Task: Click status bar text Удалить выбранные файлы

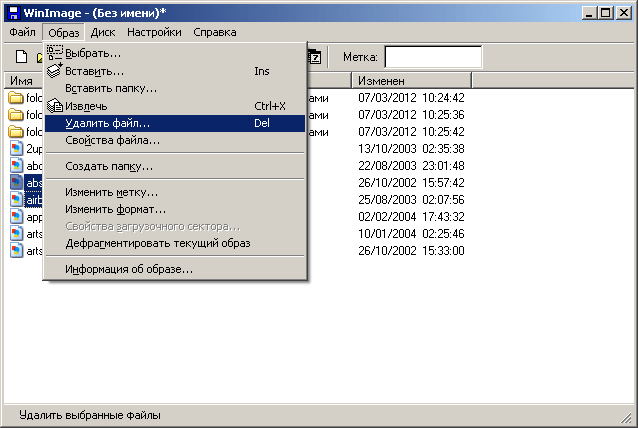Action: (x=90, y=415)
